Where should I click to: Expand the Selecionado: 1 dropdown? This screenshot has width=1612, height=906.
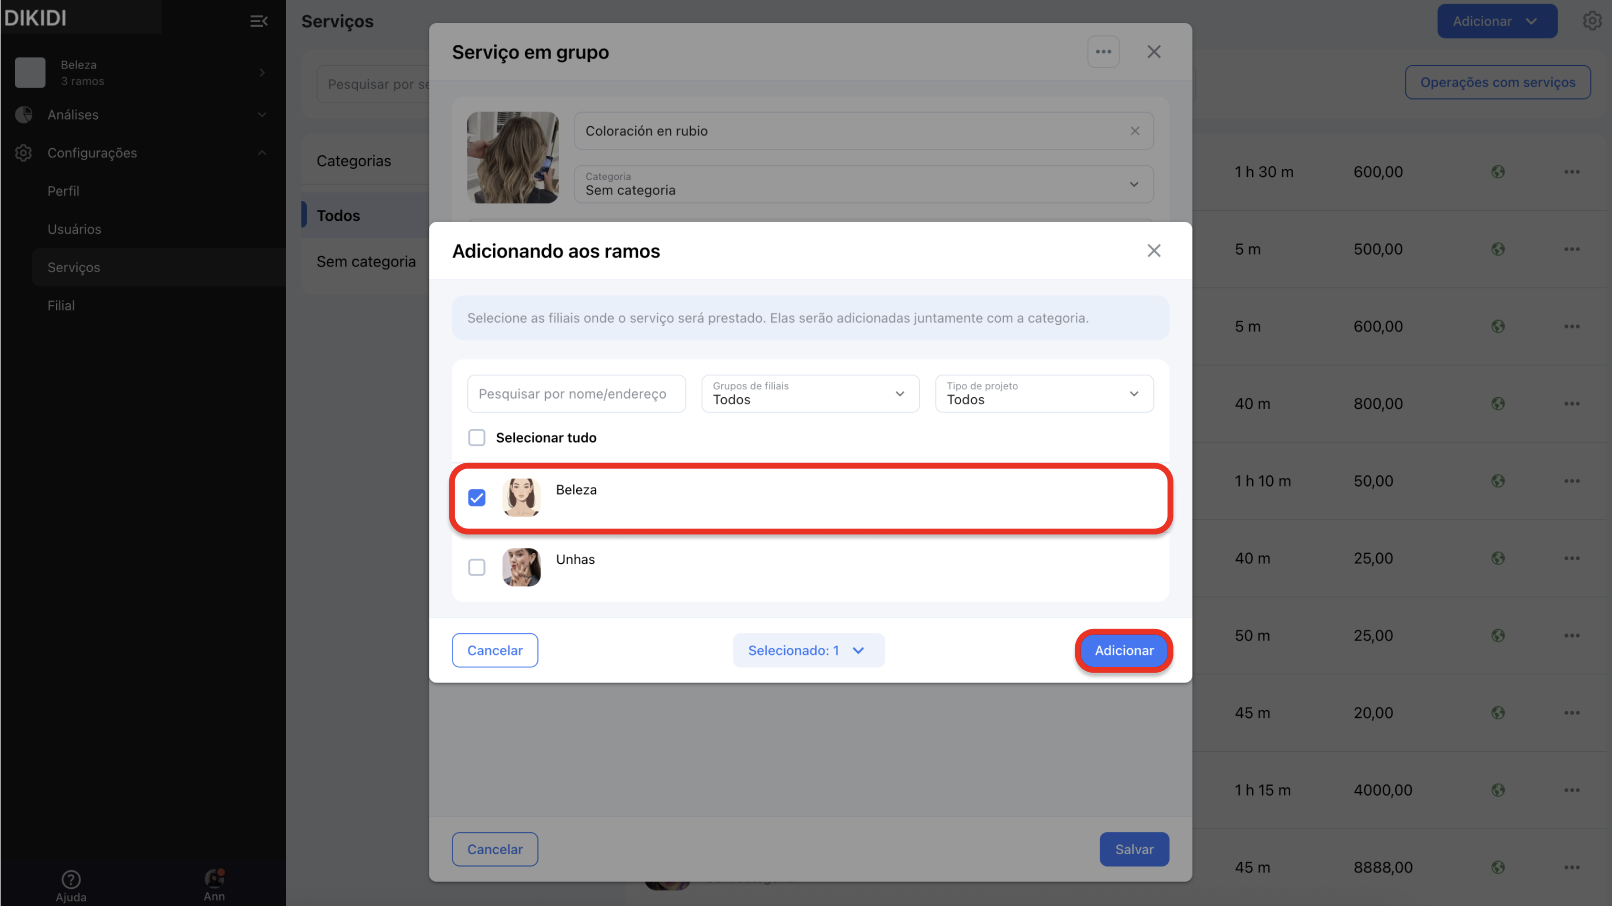click(808, 650)
